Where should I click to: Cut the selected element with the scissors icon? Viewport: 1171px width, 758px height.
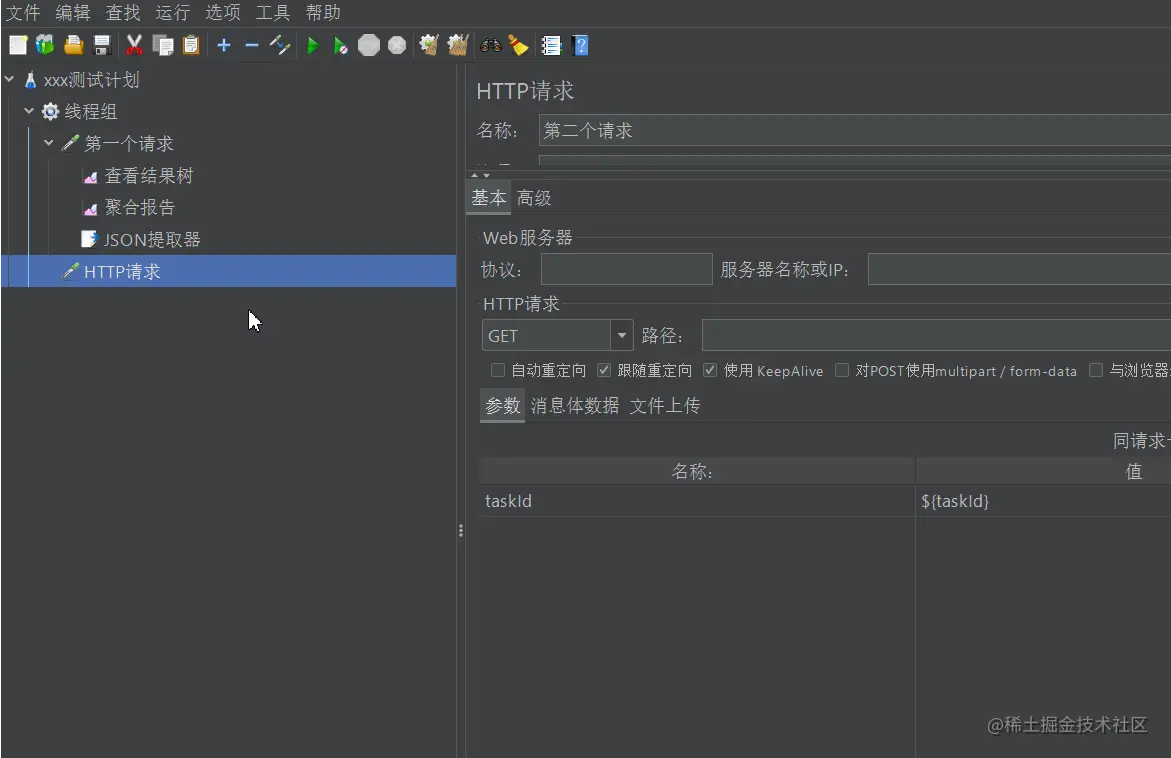click(134, 46)
